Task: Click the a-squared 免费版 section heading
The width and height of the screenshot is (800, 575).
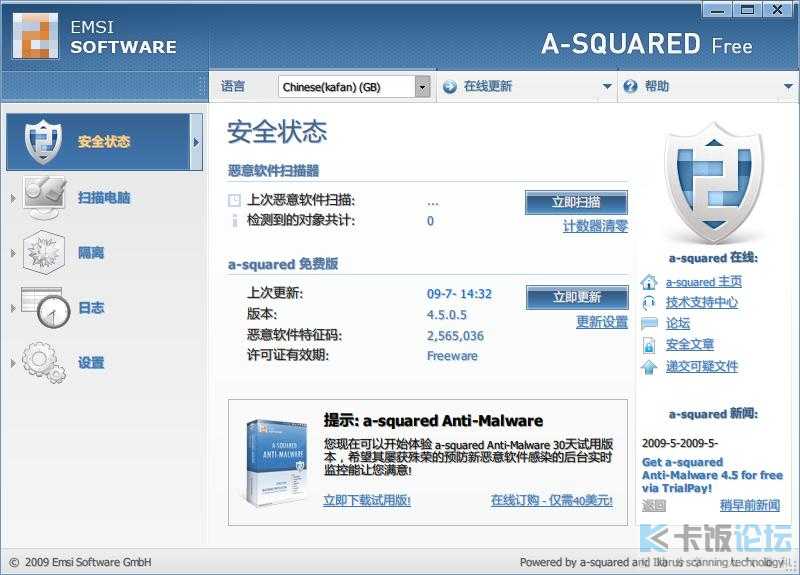Action: 283,264
